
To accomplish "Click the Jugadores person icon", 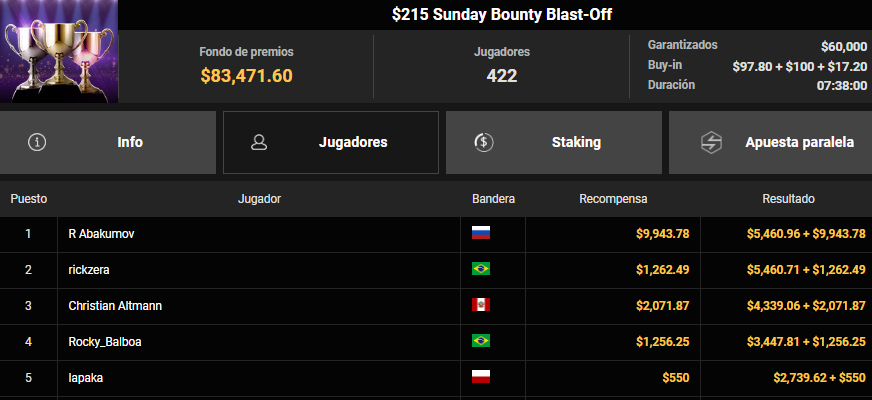I will point(259,142).
